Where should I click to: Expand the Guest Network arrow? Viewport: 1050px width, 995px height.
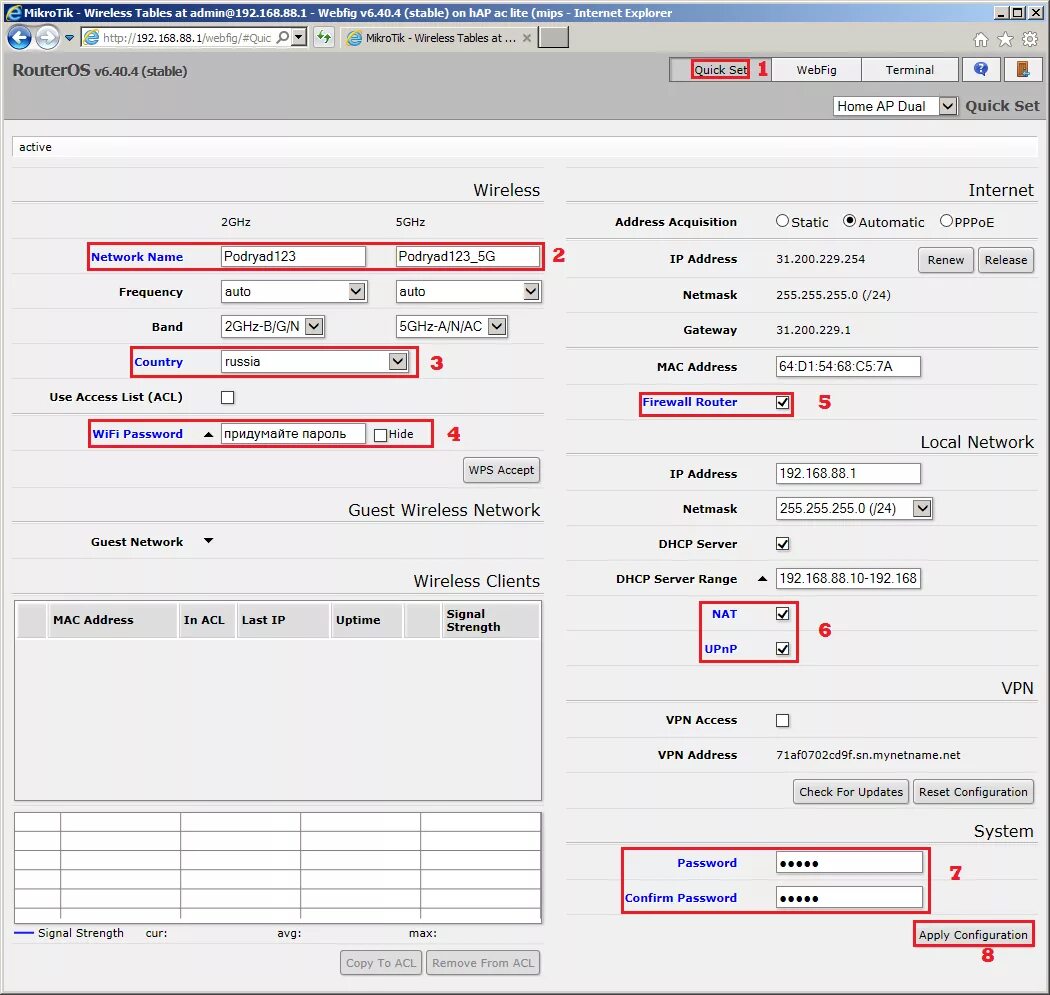(x=208, y=540)
